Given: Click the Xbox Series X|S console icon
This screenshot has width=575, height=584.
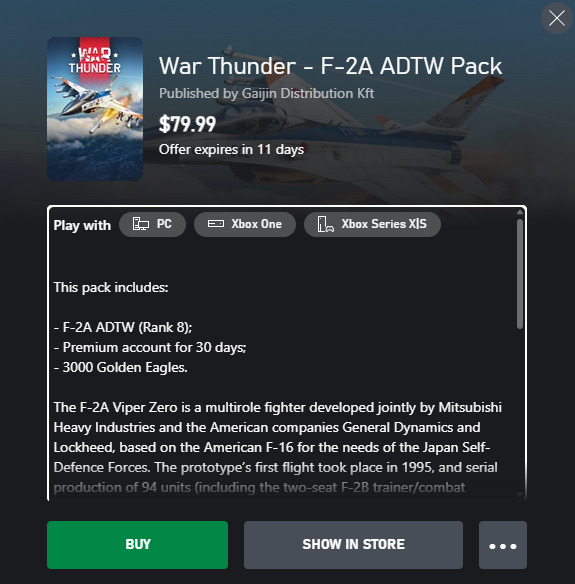Looking at the screenshot, I should [325, 224].
